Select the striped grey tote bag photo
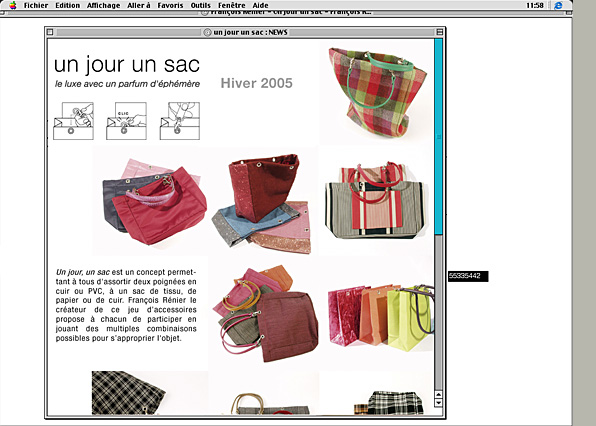596x426 pixels. coord(375,200)
